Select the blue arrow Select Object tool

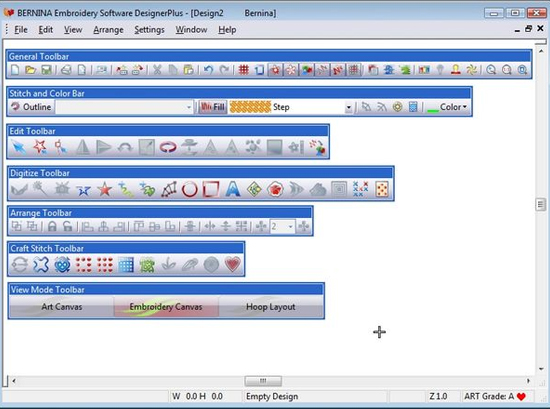(19, 147)
